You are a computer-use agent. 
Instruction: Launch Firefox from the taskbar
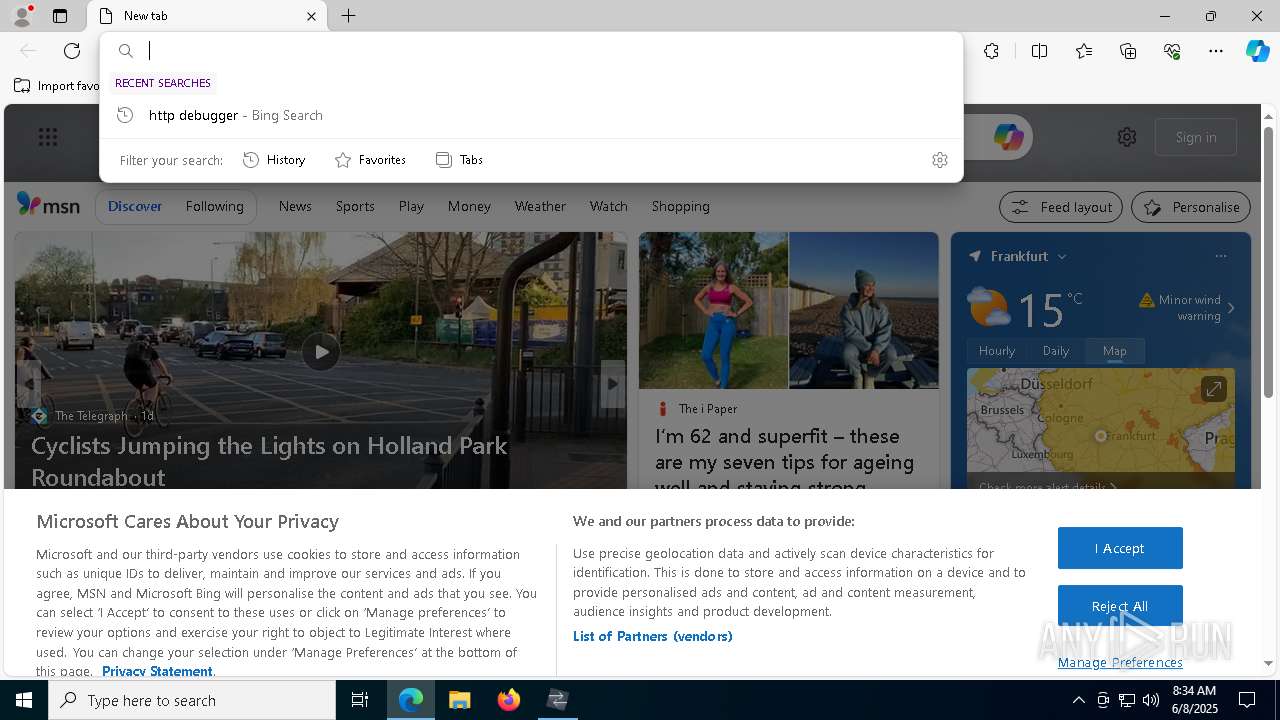point(508,700)
